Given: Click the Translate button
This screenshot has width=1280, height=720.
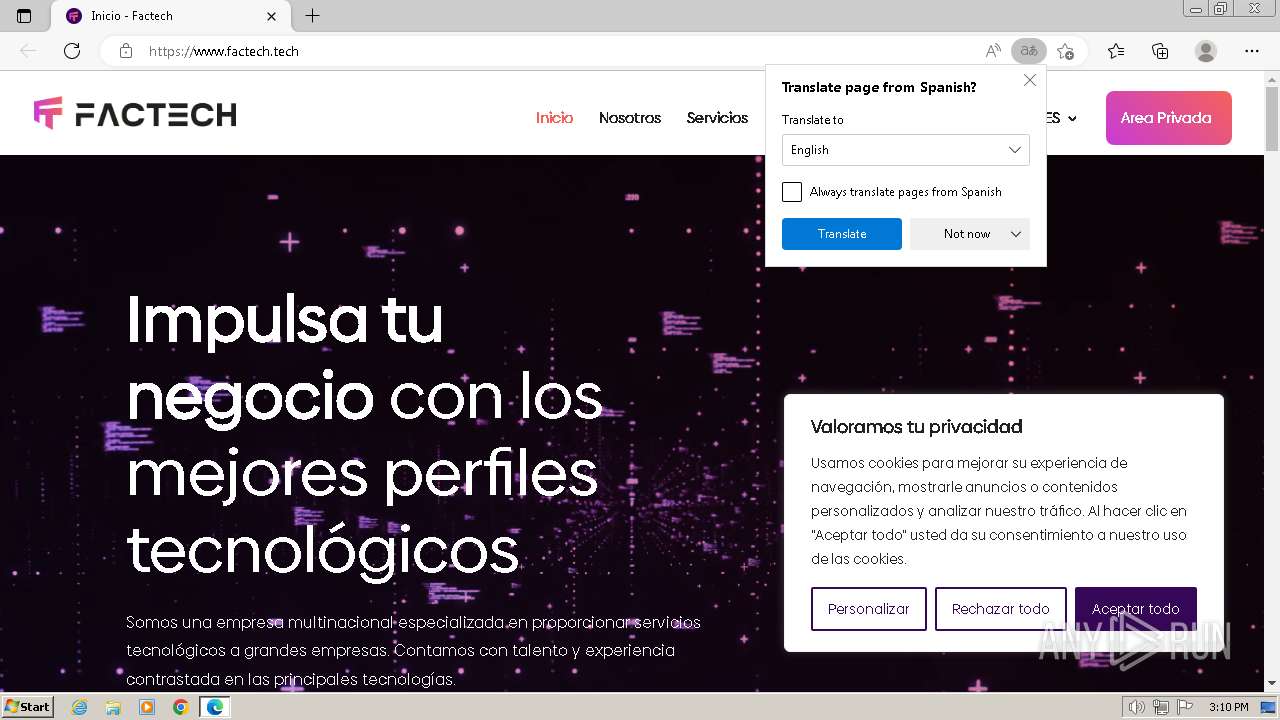Looking at the screenshot, I should pyautogui.click(x=842, y=234).
